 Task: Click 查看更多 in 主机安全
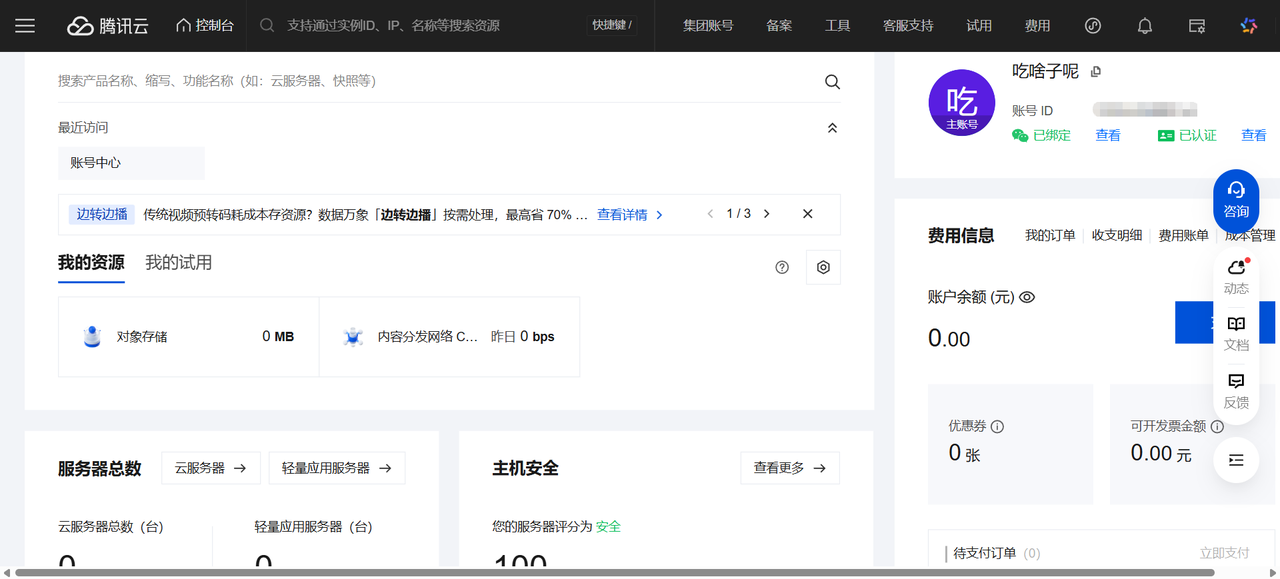coord(790,468)
